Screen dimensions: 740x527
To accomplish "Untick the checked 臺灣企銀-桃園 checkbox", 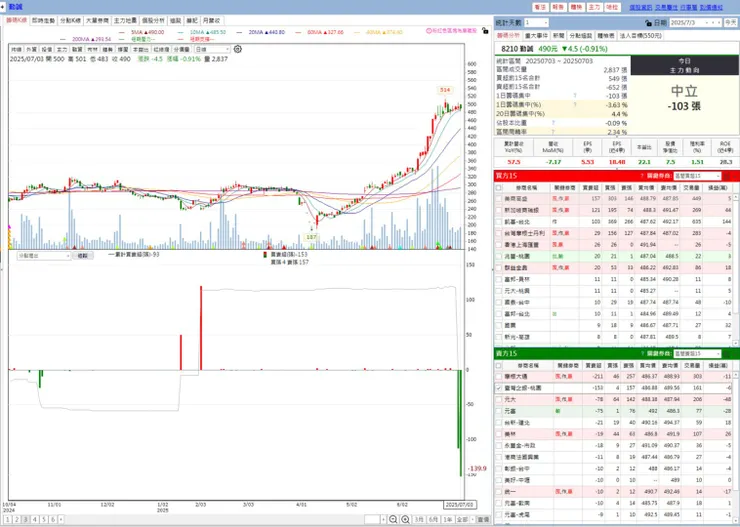I will pyautogui.click(x=499, y=388).
